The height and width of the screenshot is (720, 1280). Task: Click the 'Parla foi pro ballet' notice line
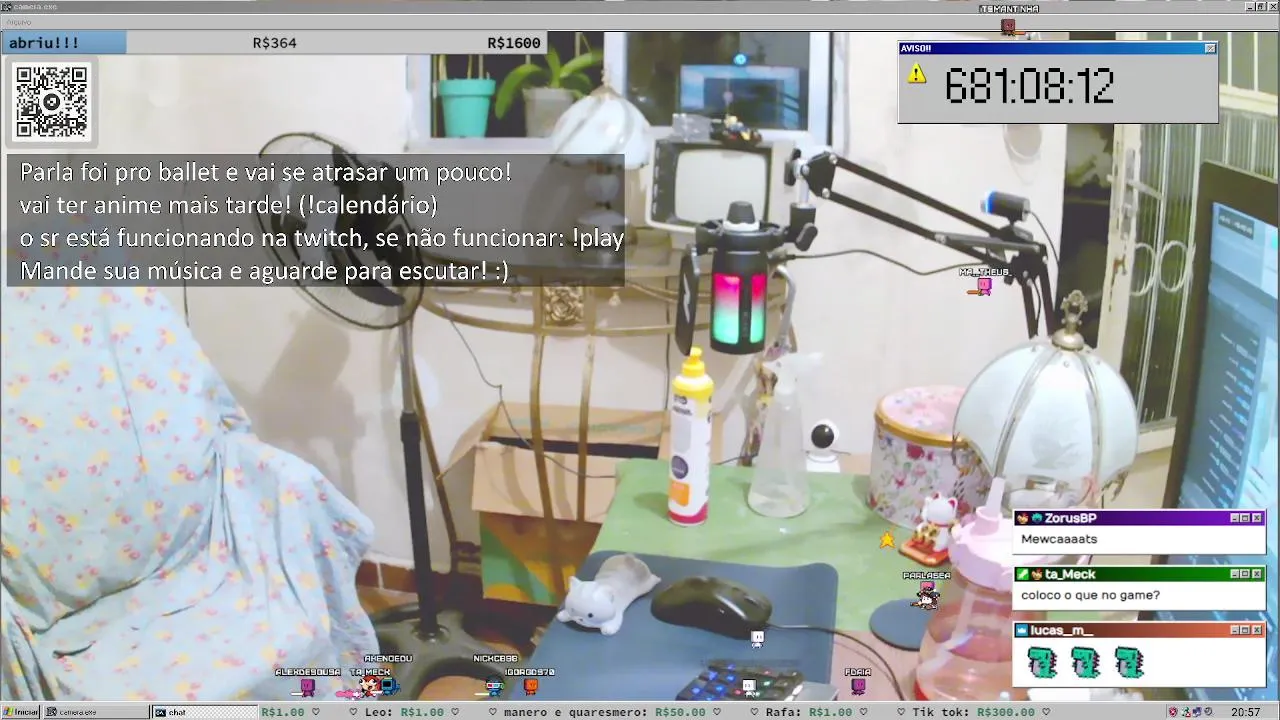point(266,172)
